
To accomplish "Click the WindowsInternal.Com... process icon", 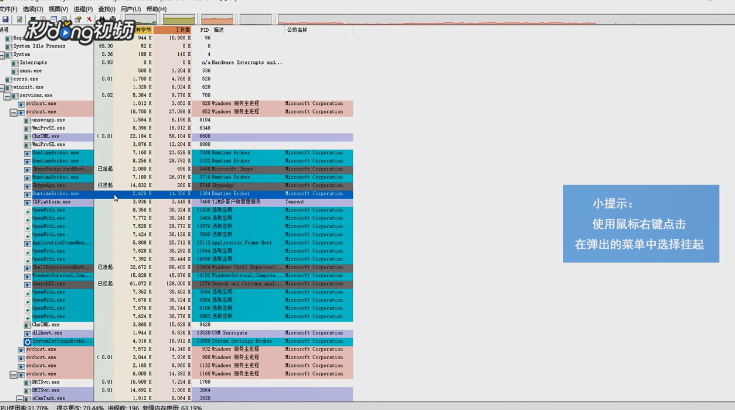I will pos(27,276).
